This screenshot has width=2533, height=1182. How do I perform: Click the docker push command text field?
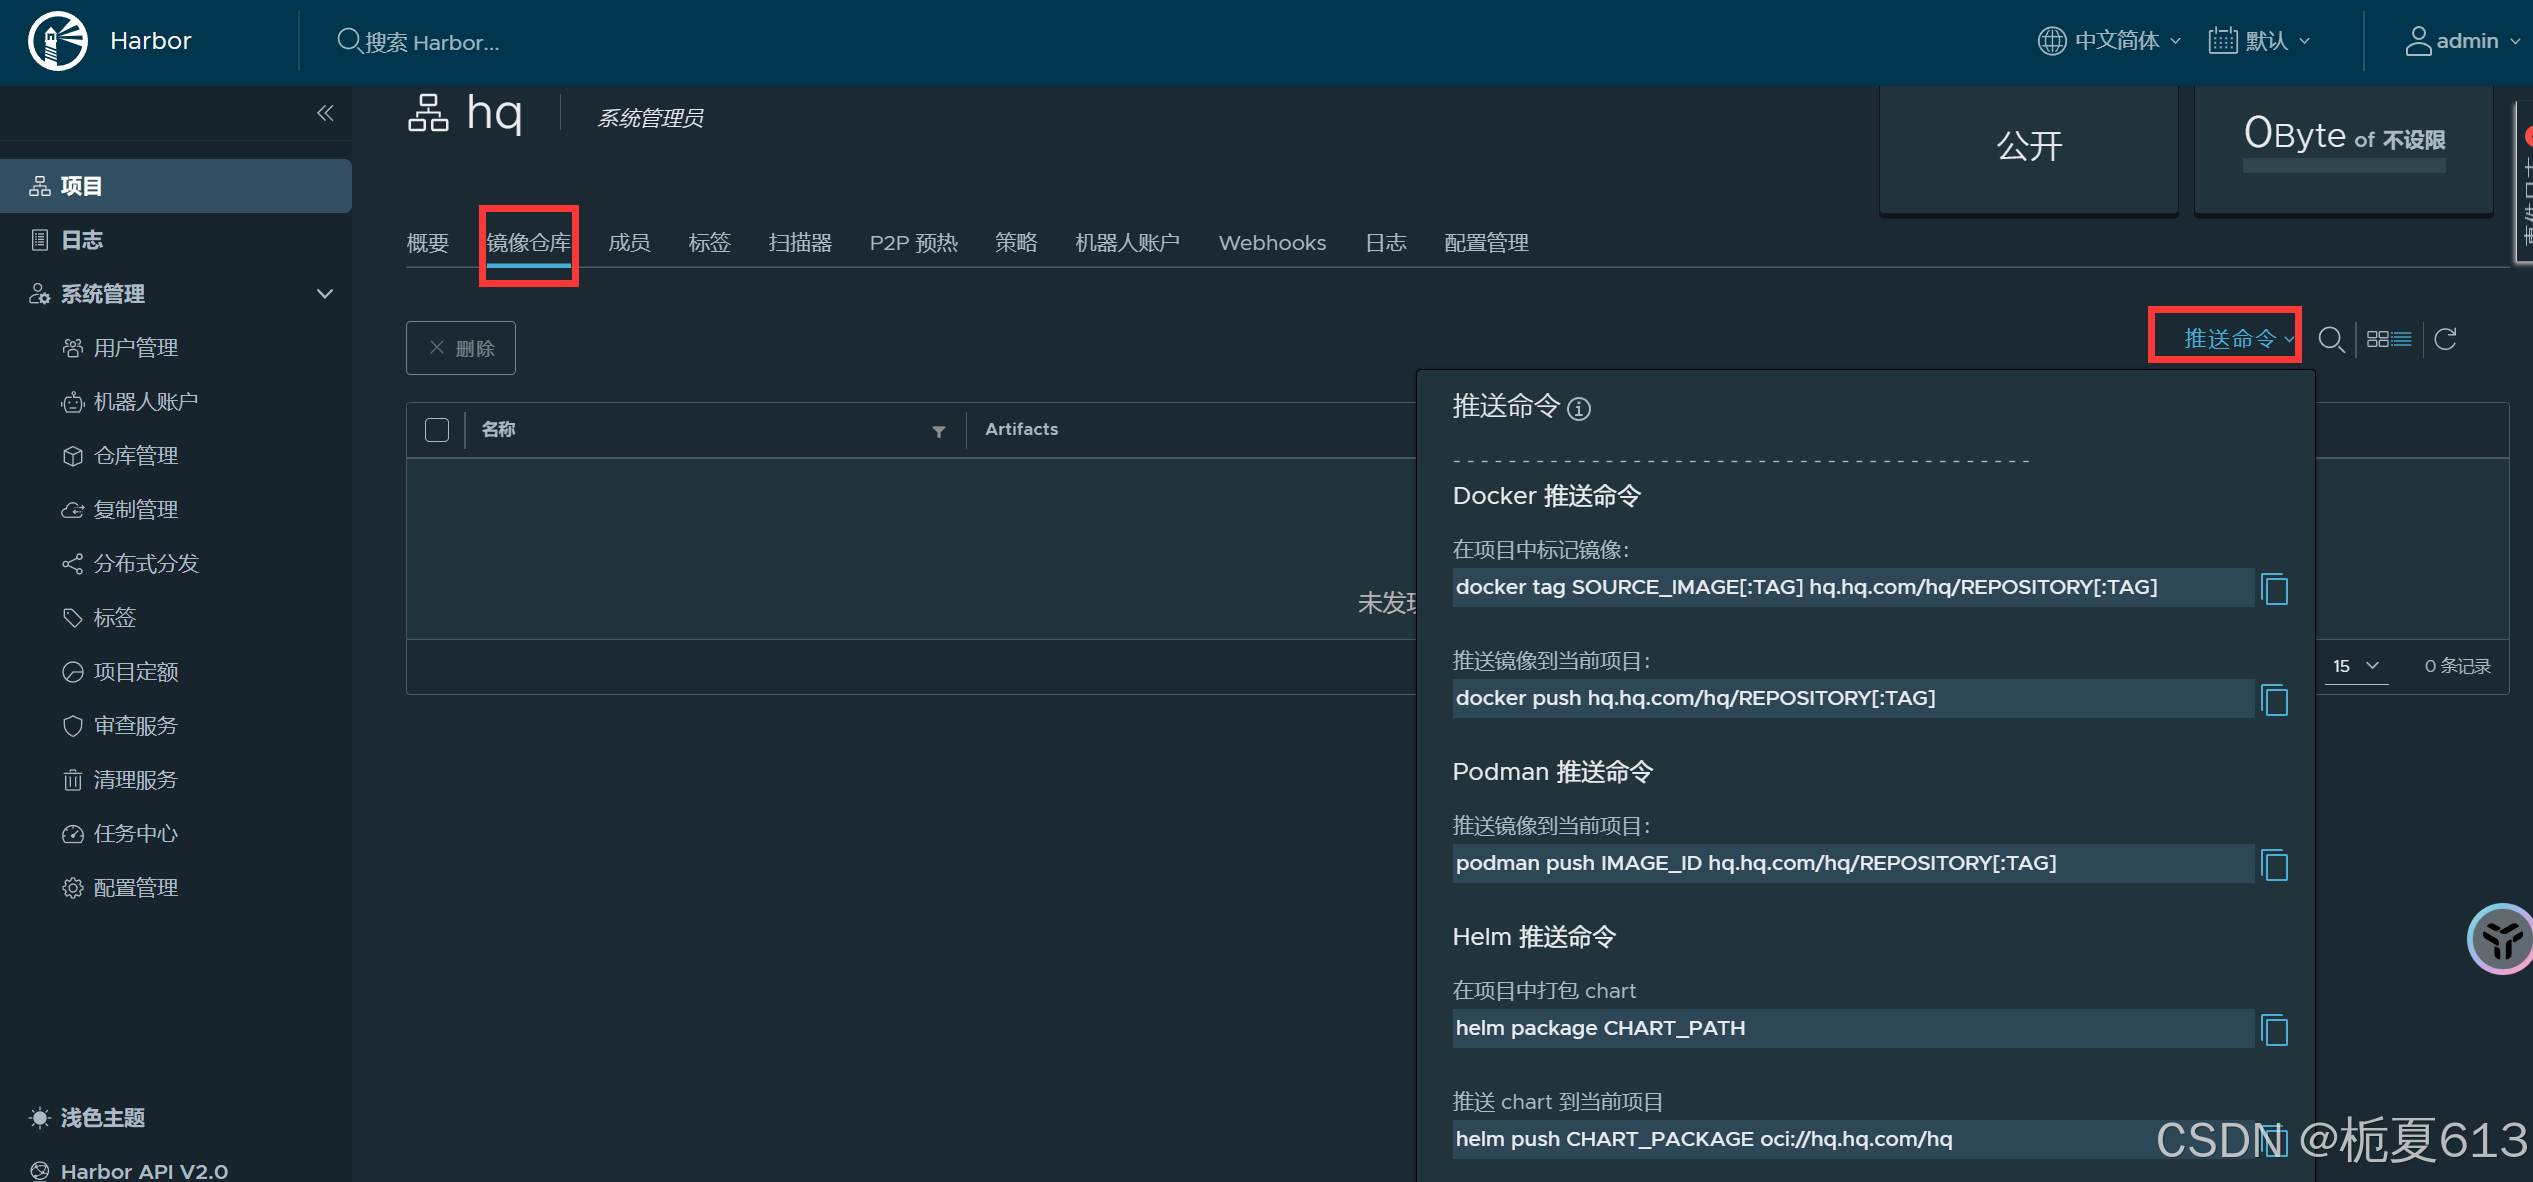[x=1852, y=698]
